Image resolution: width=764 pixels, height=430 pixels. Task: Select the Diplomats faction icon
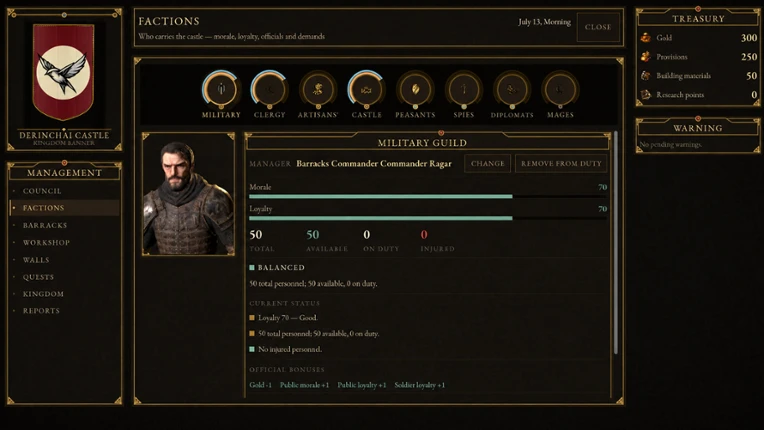pyautogui.click(x=512, y=90)
